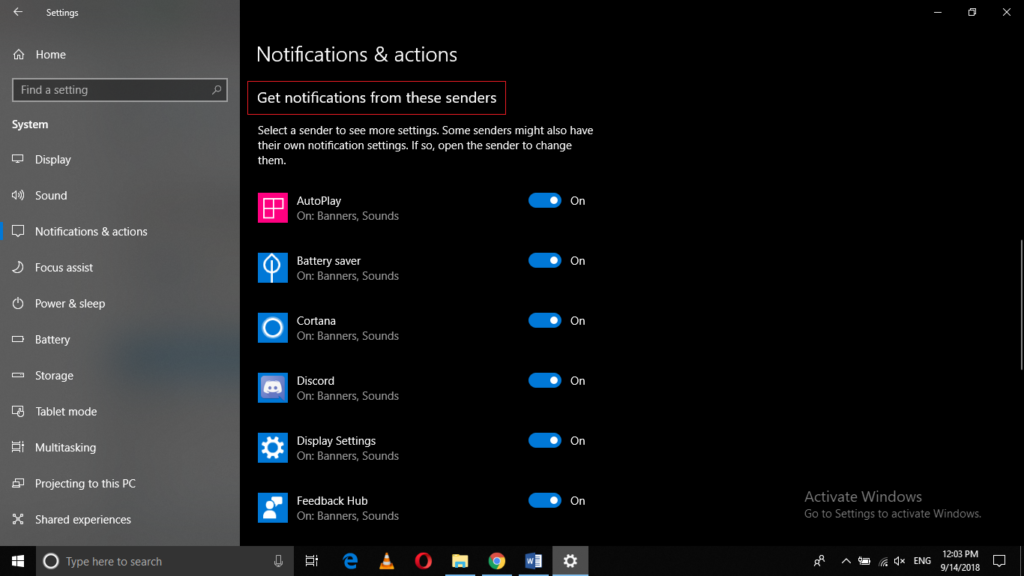
Task: Click the muted volume icon in tray
Action: (x=899, y=561)
